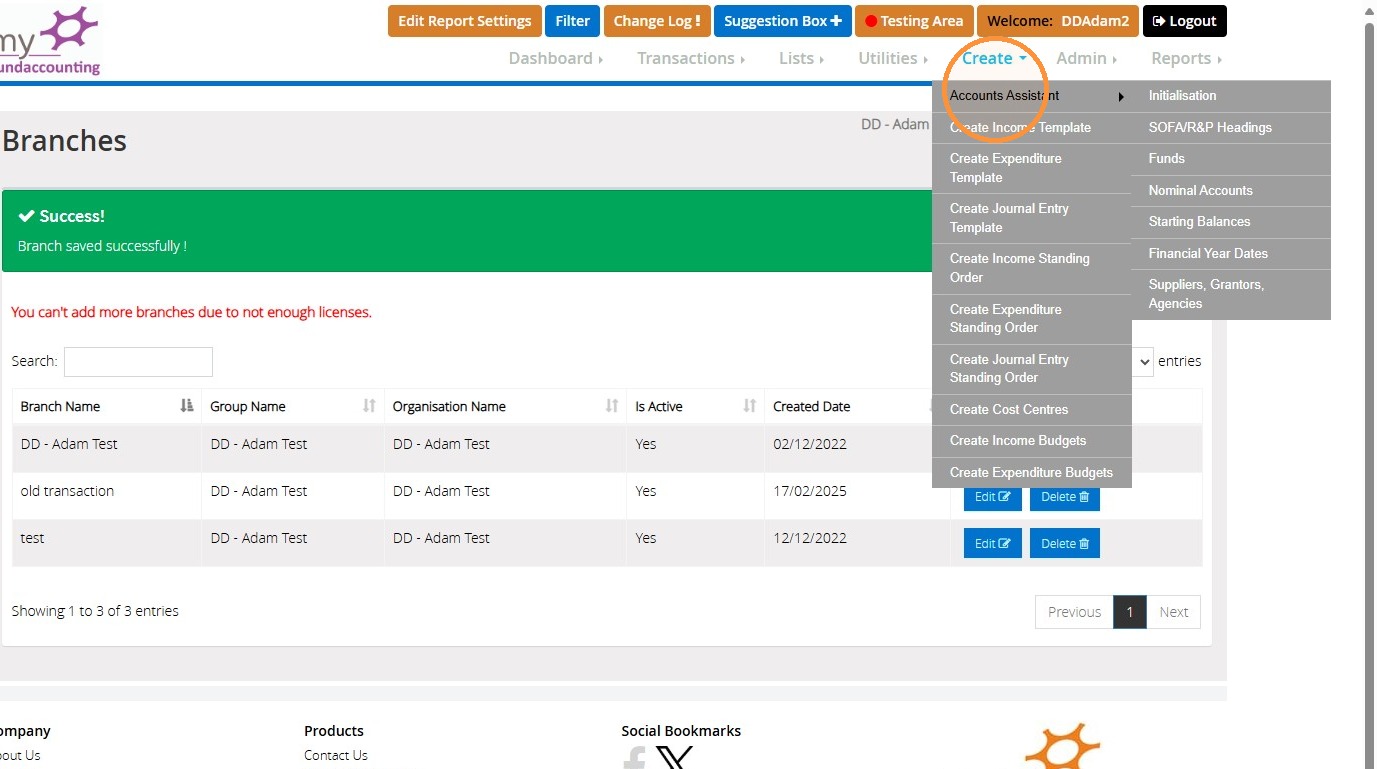Expand the Transactions menu

pos(691,58)
